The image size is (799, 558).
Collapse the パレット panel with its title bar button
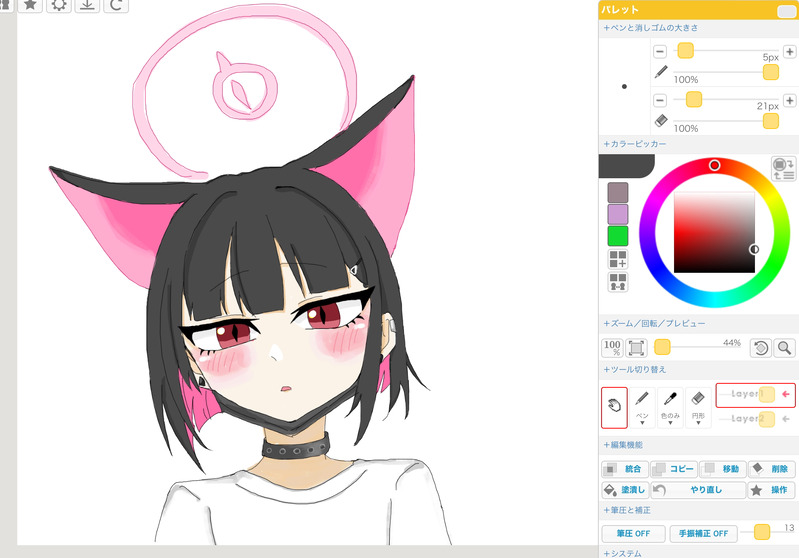786,11
